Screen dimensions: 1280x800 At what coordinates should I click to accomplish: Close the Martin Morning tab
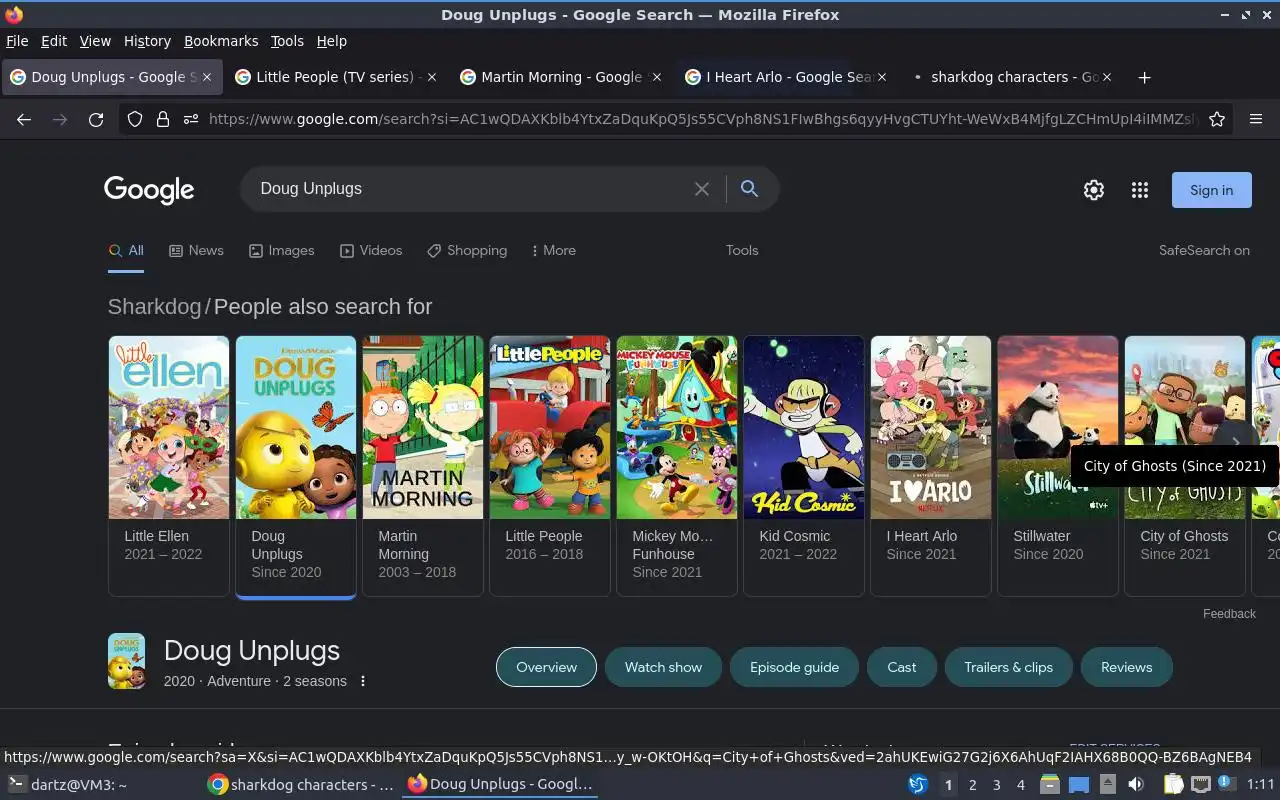pyautogui.click(x=657, y=77)
